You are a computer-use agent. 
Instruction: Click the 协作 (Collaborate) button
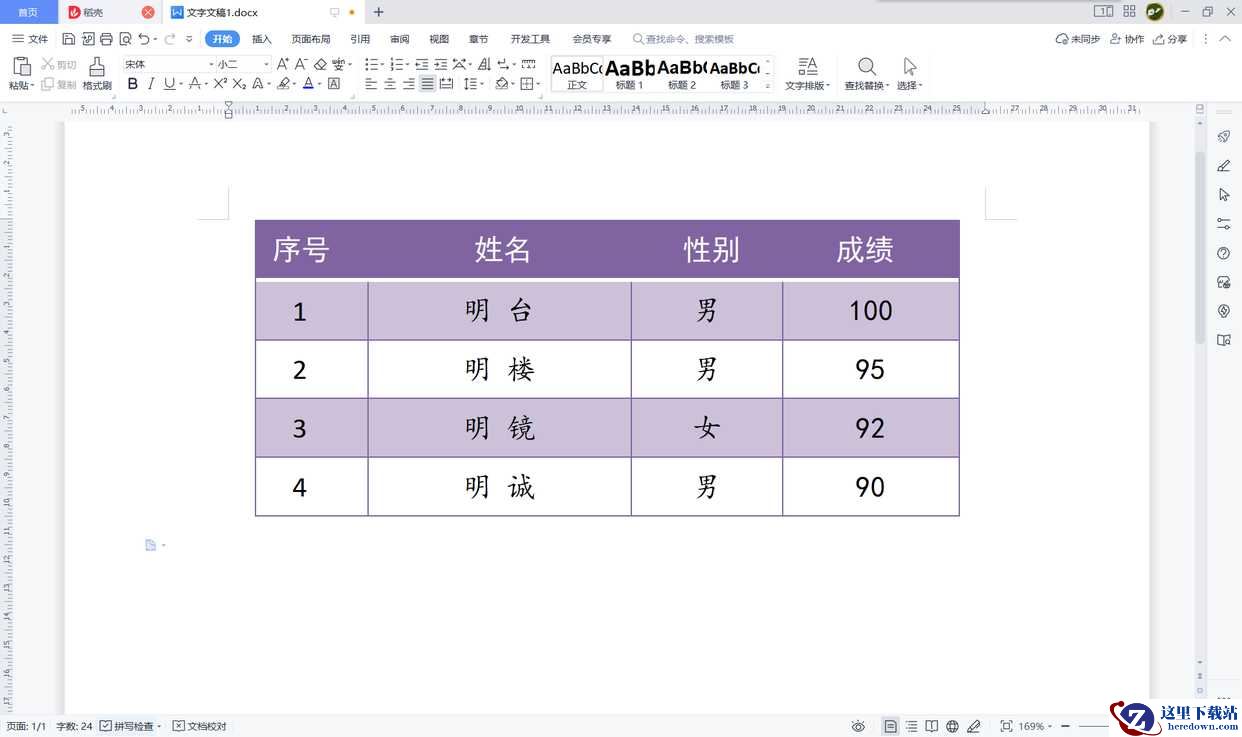click(1127, 39)
